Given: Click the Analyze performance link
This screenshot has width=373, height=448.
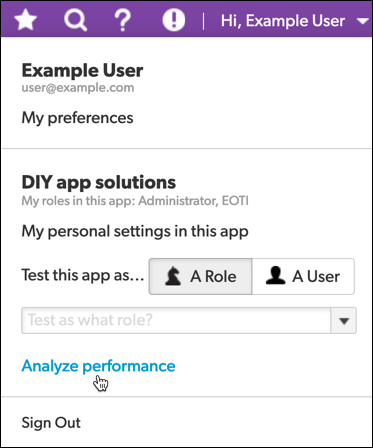Looking at the screenshot, I should tap(98, 366).
